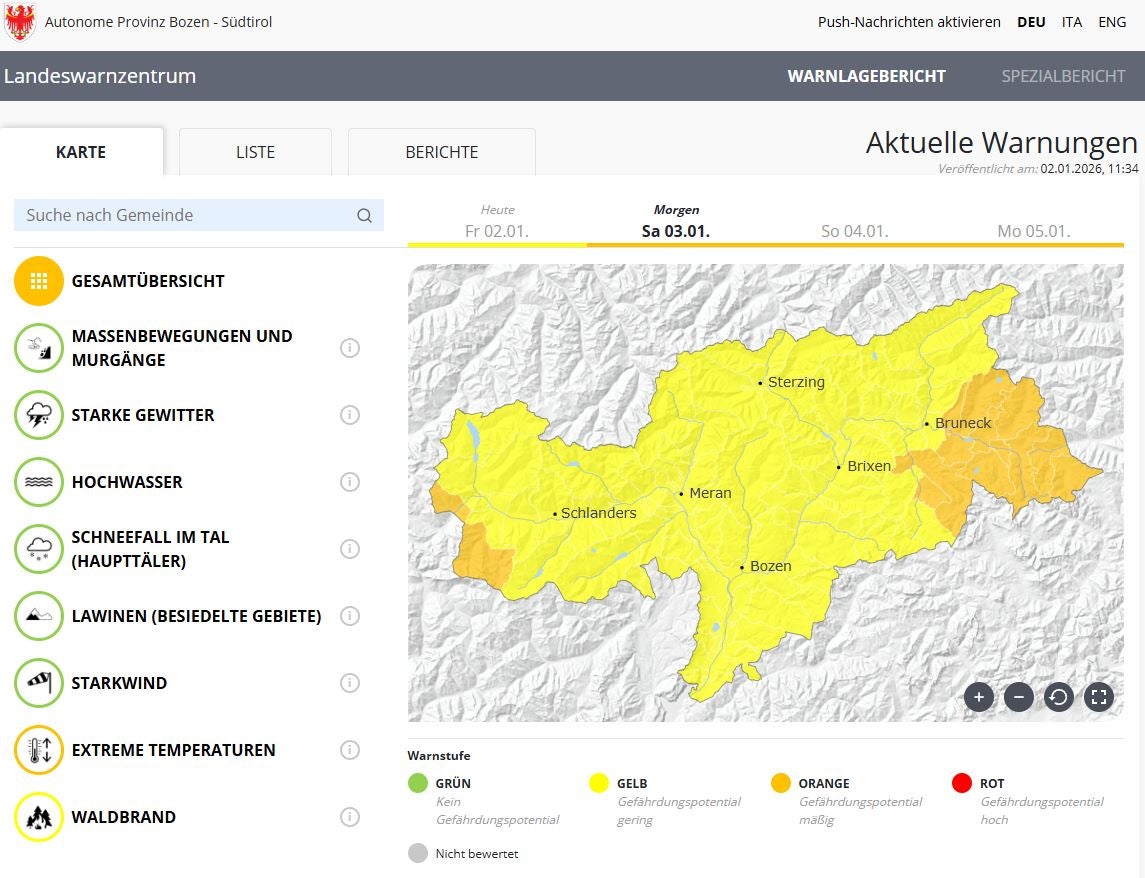The height and width of the screenshot is (878, 1145).
Task: Open the Berichte tab
Action: tap(441, 152)
